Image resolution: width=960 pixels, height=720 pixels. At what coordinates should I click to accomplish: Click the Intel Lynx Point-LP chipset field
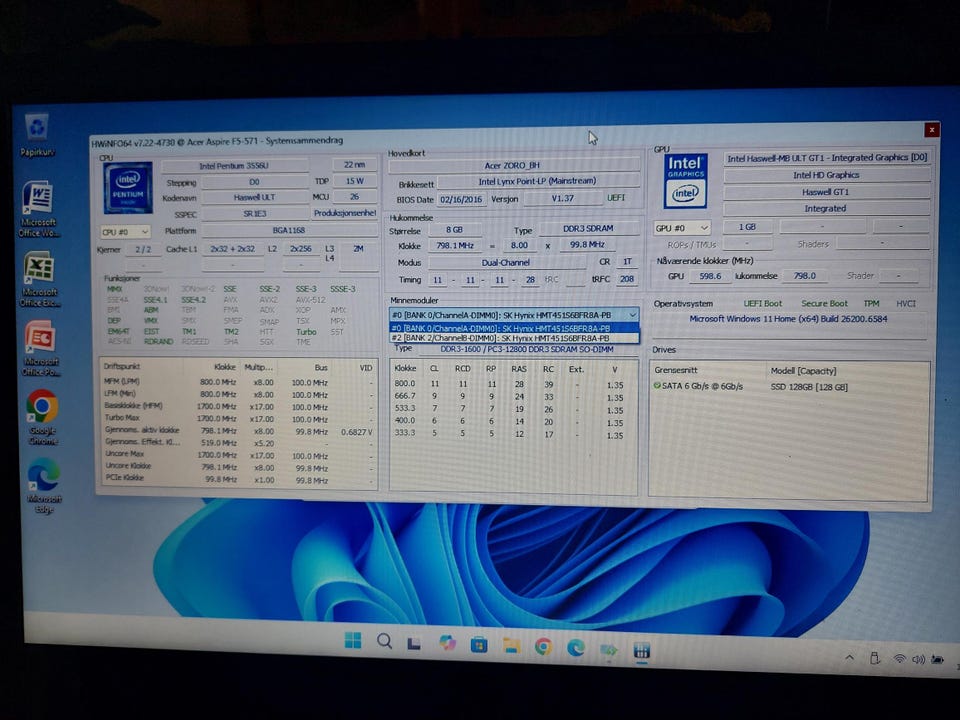click(537, 181)
